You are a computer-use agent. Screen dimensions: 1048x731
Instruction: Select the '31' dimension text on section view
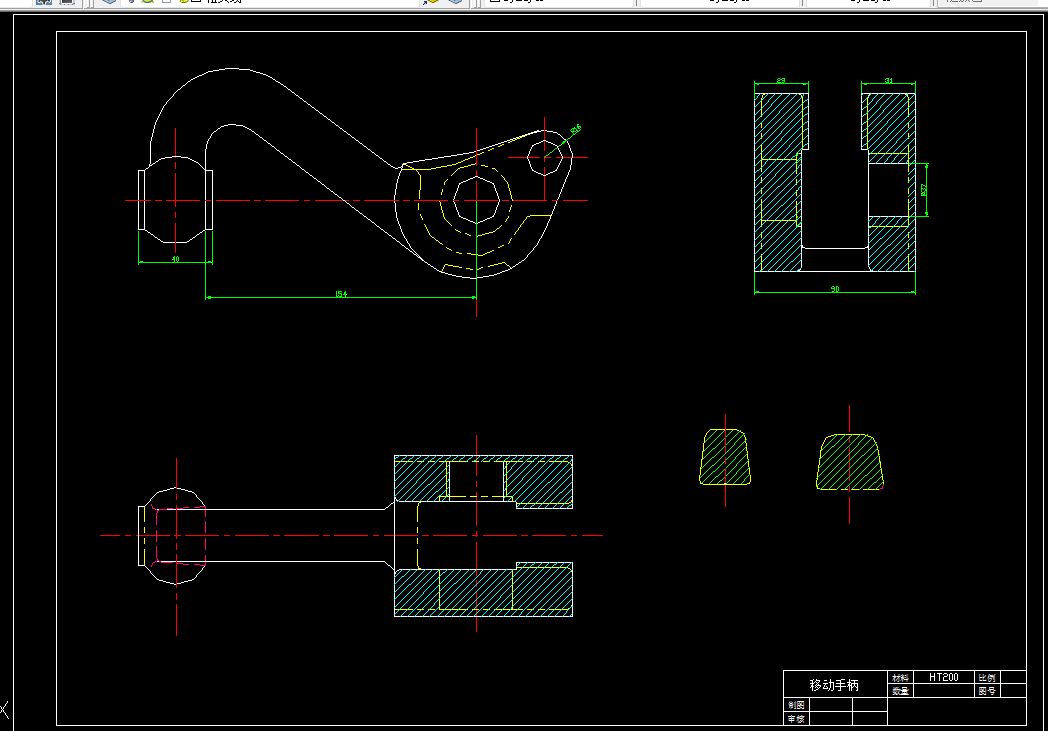point(888,81)
